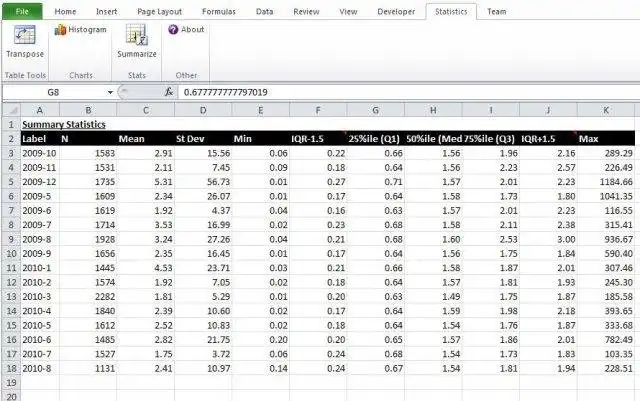
Task: Click the select-all corner of the grid
Action: click(12, 110)
